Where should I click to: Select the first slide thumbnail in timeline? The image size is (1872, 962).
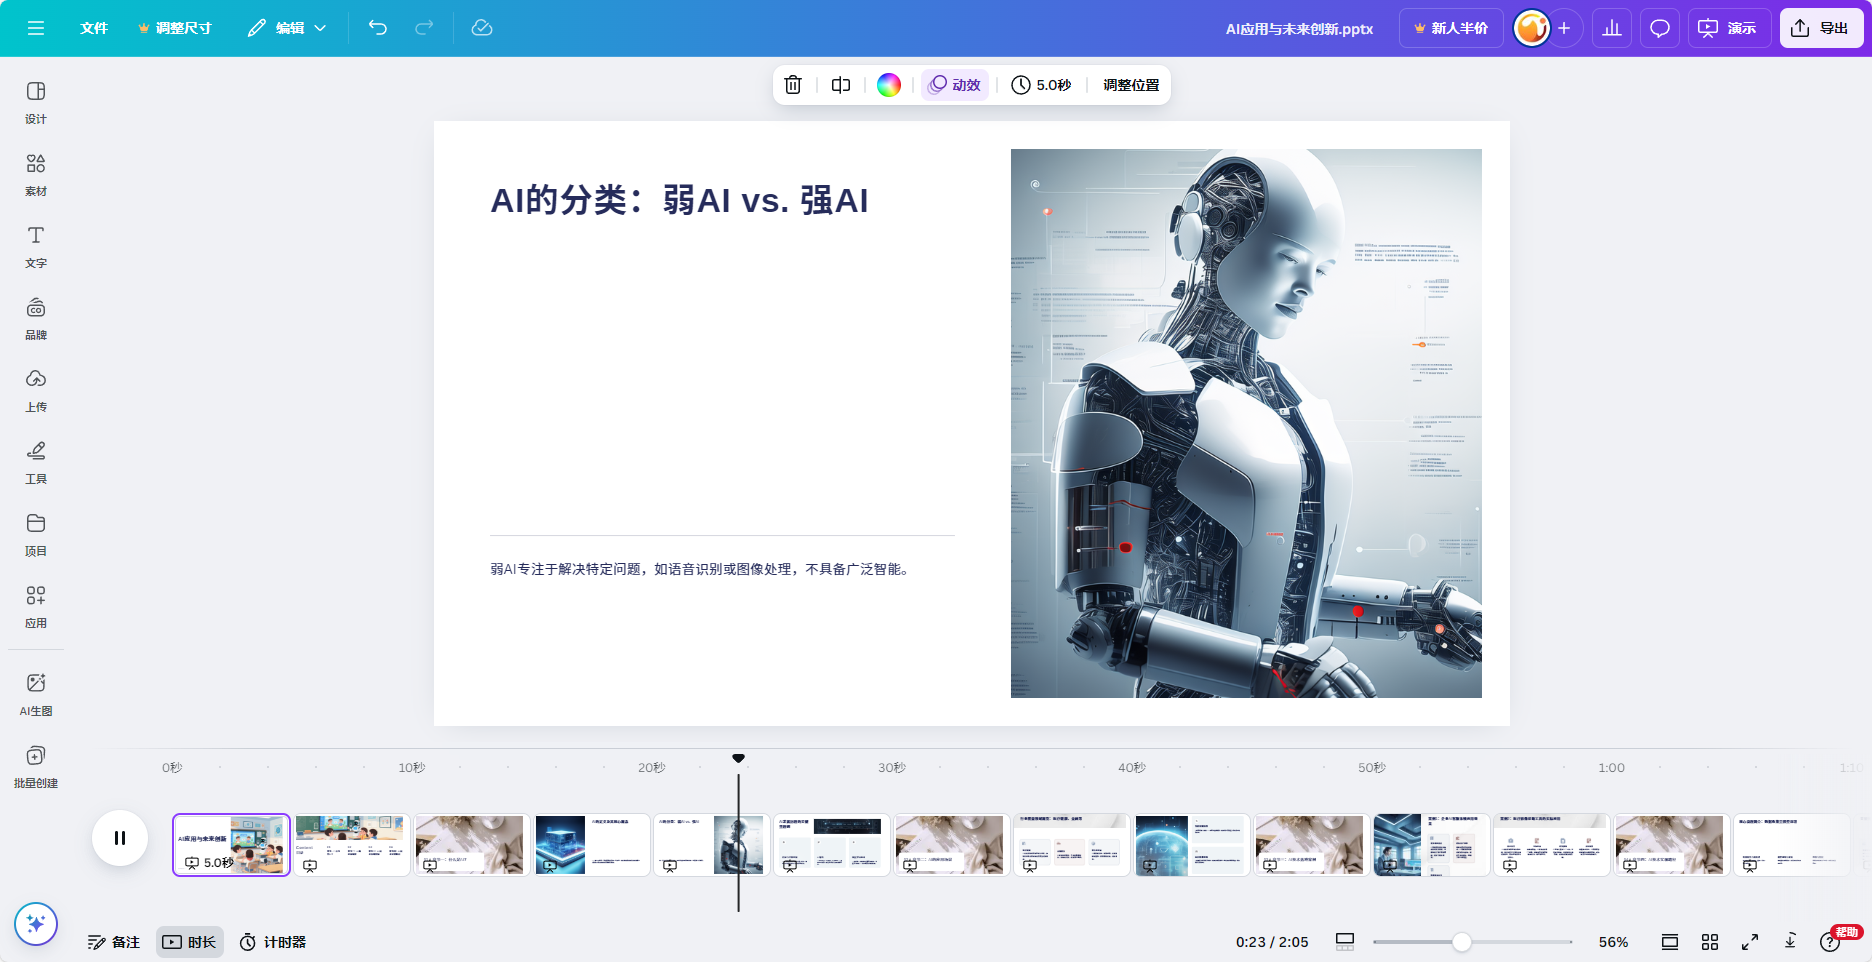tap(230, 844)
